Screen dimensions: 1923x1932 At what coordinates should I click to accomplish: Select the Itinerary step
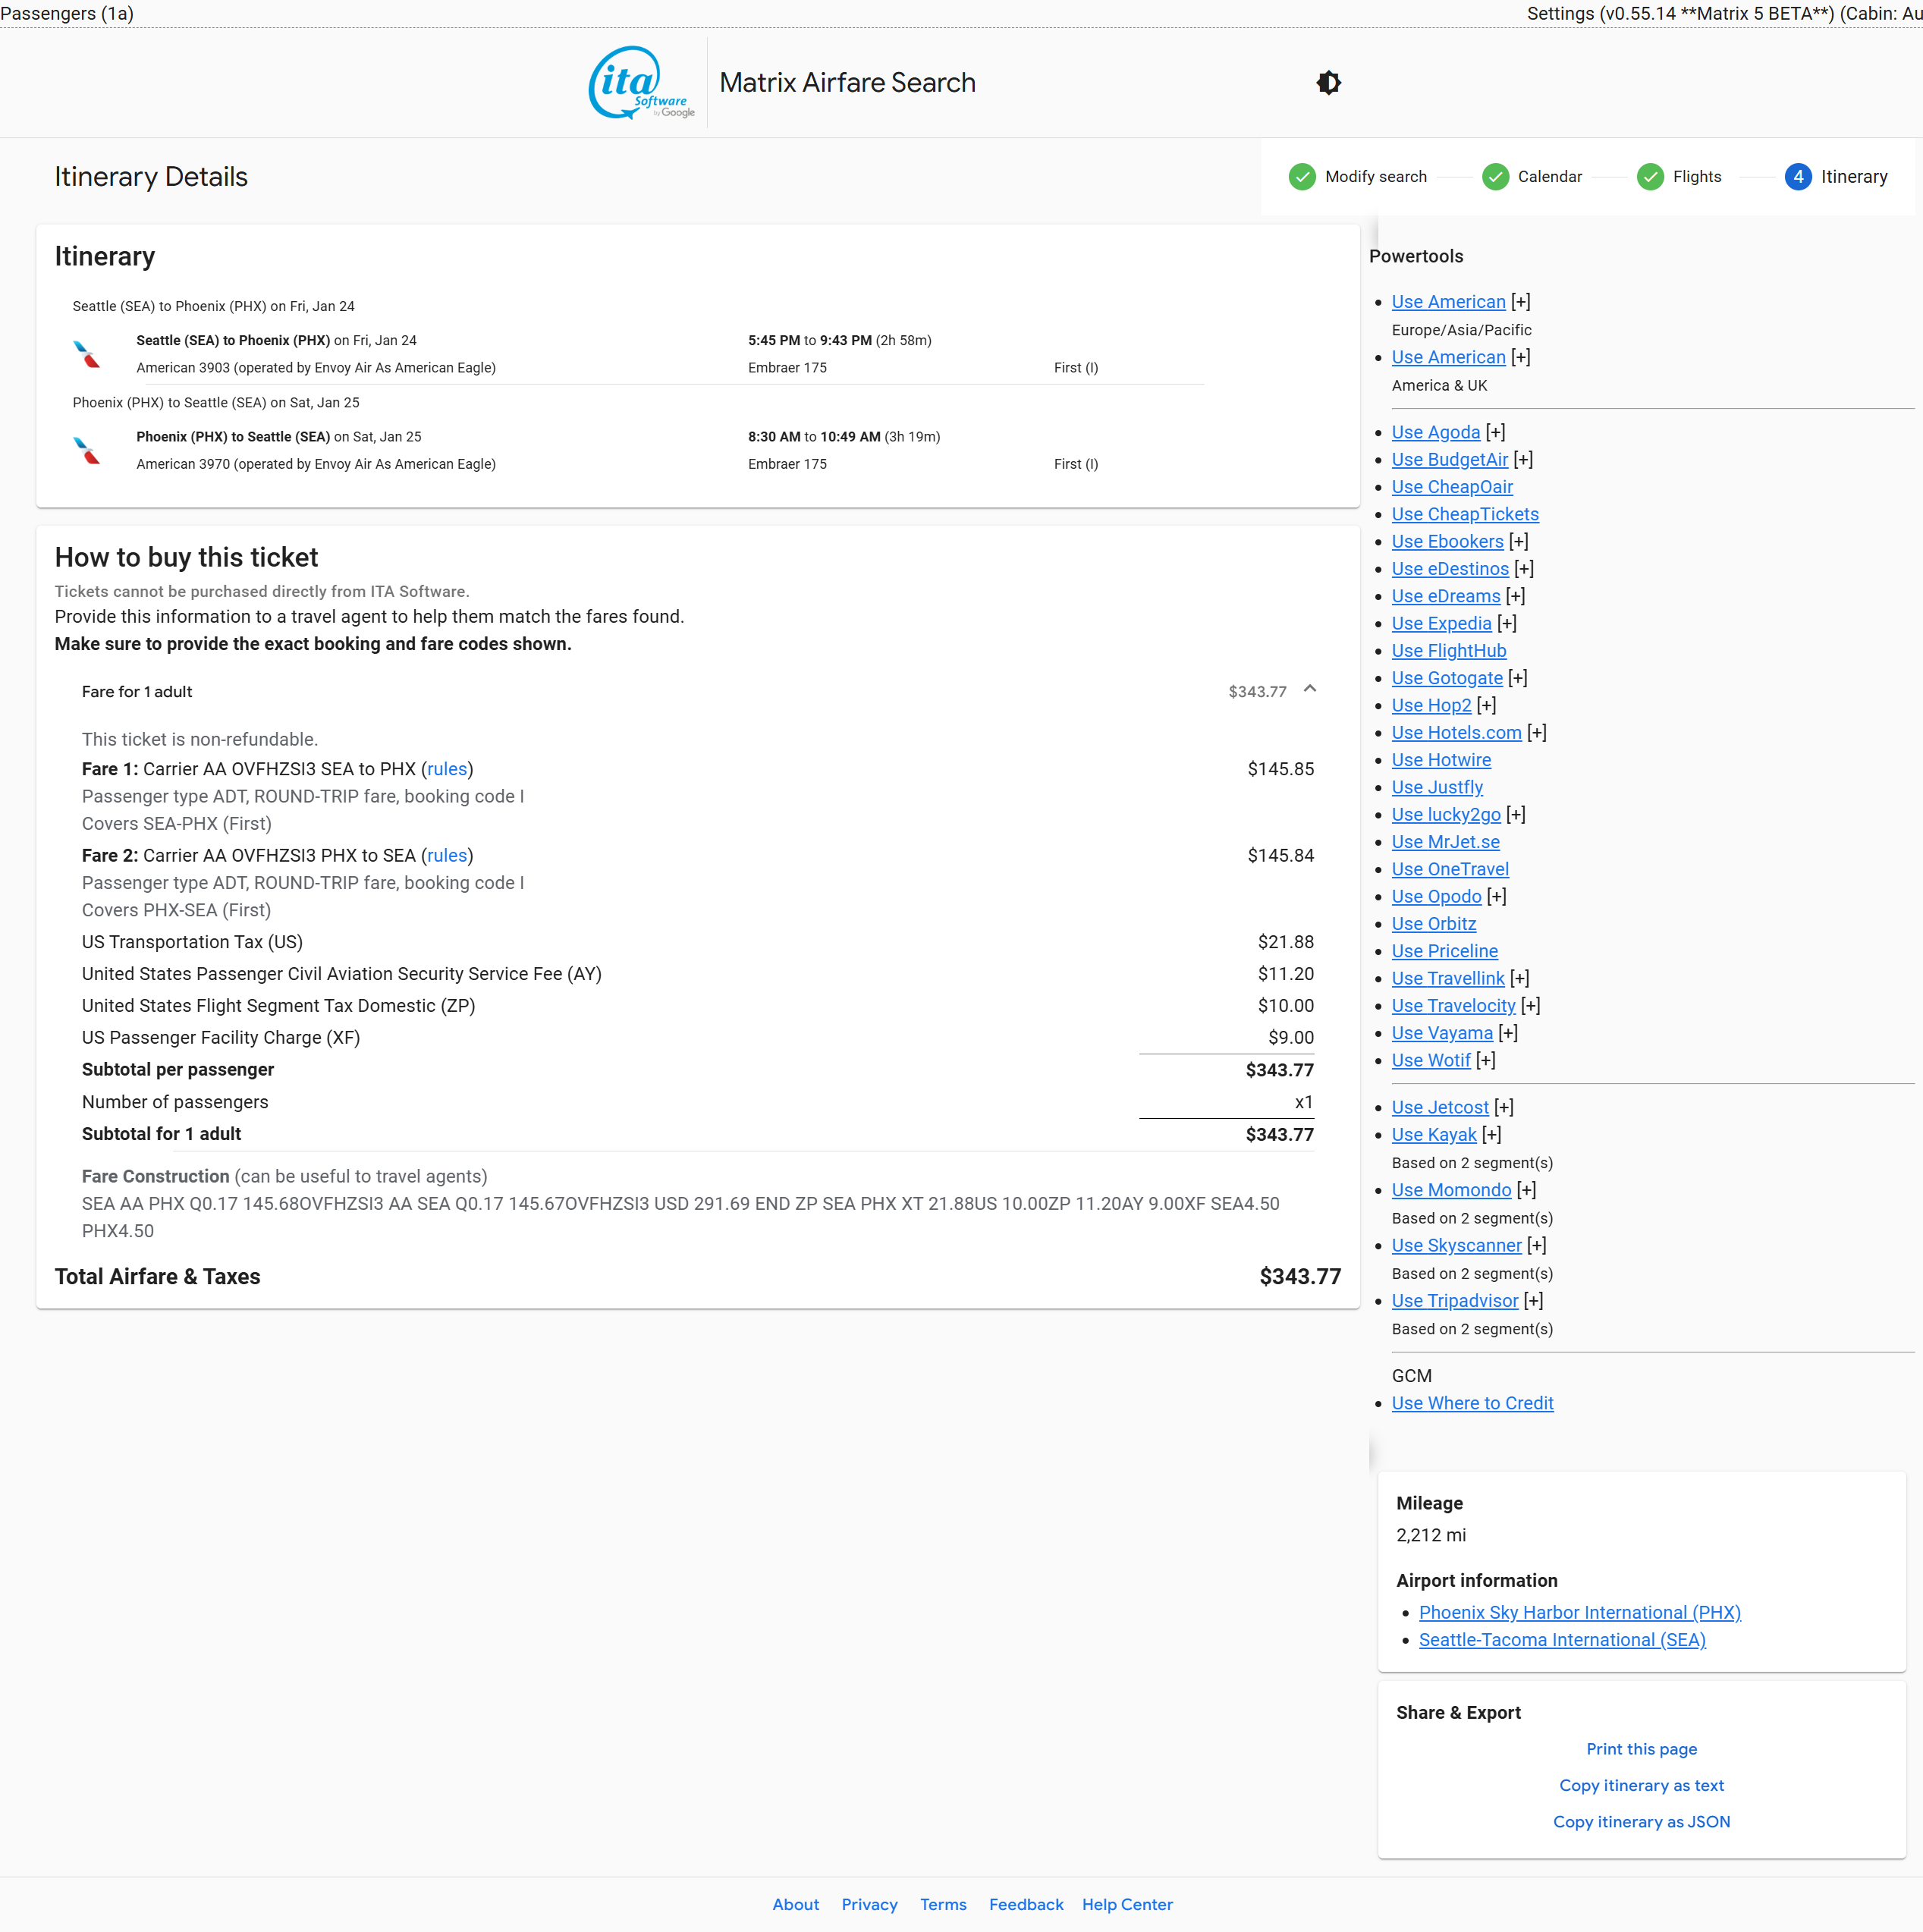click(1853, 177)
